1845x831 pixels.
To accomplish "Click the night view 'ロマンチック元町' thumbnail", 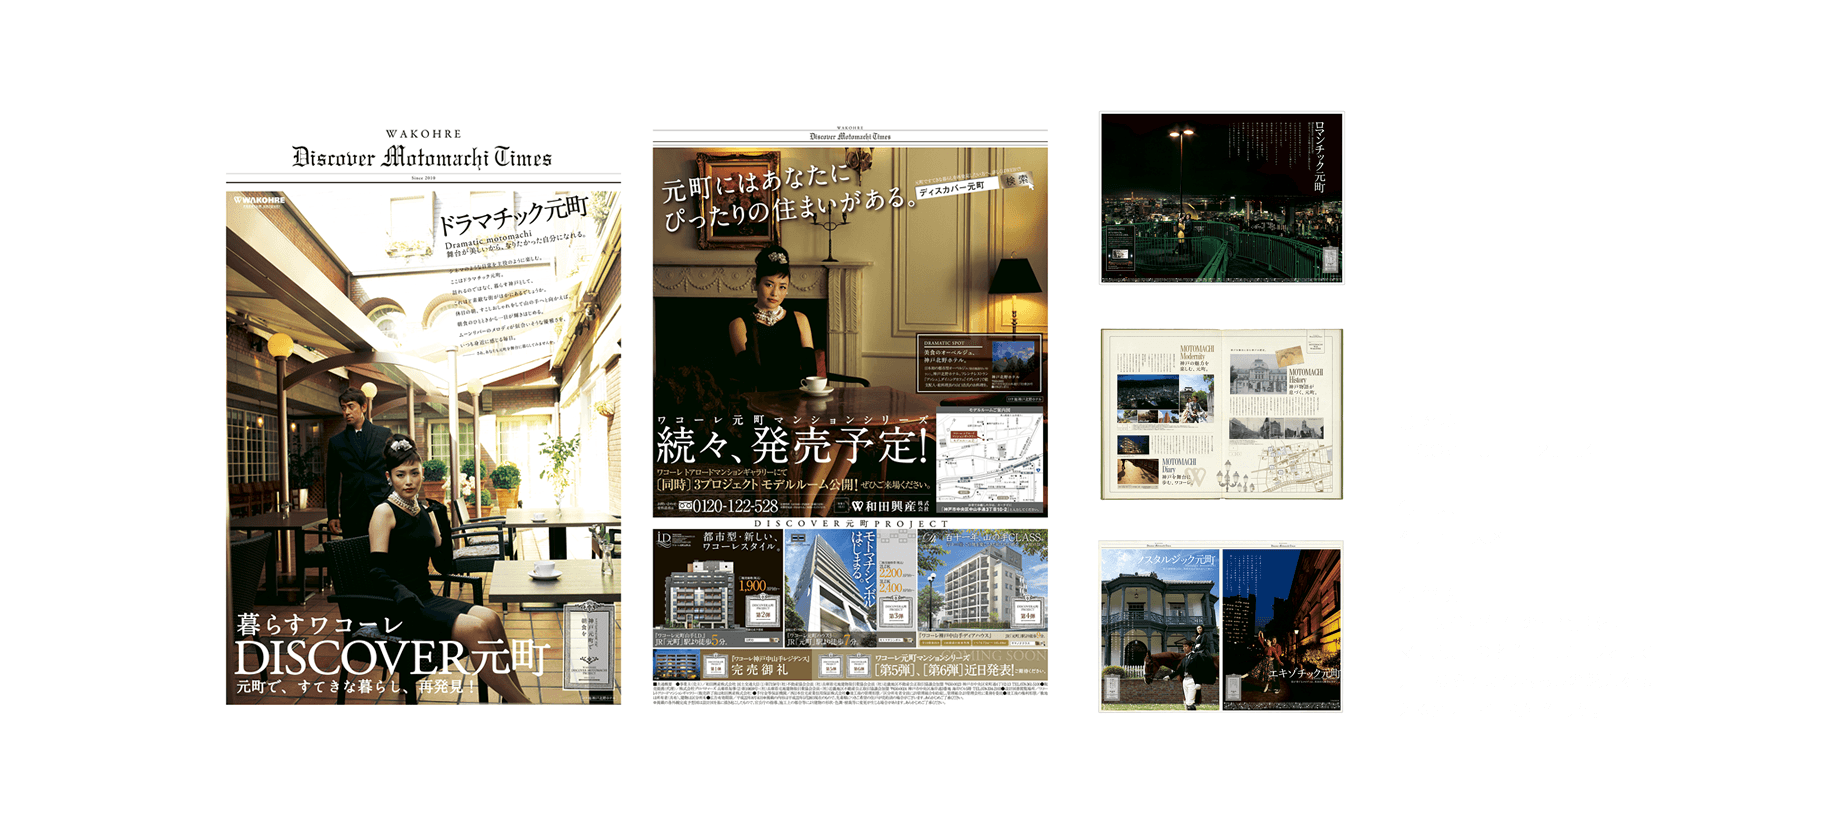I will [1221, 198].
